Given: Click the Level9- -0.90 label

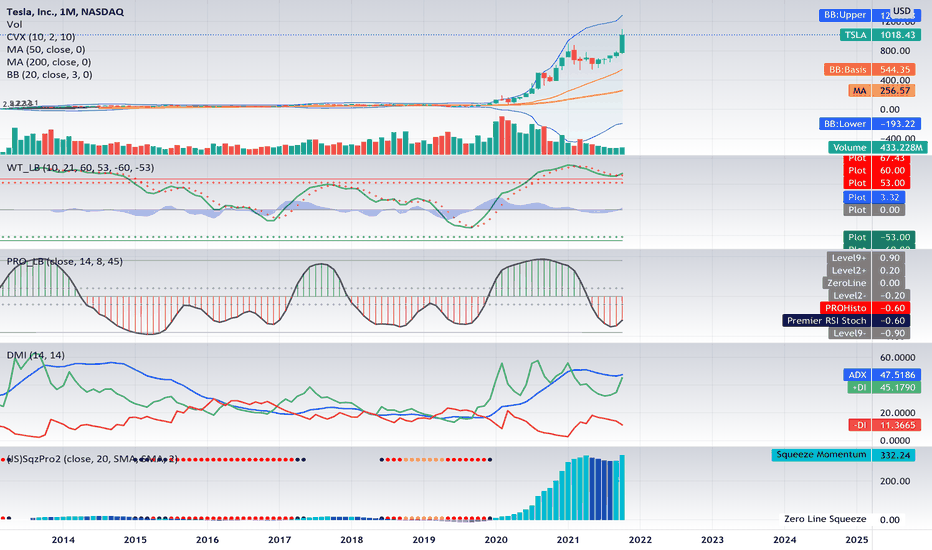Looking at the screenshot, I should [x=869, y=333].
